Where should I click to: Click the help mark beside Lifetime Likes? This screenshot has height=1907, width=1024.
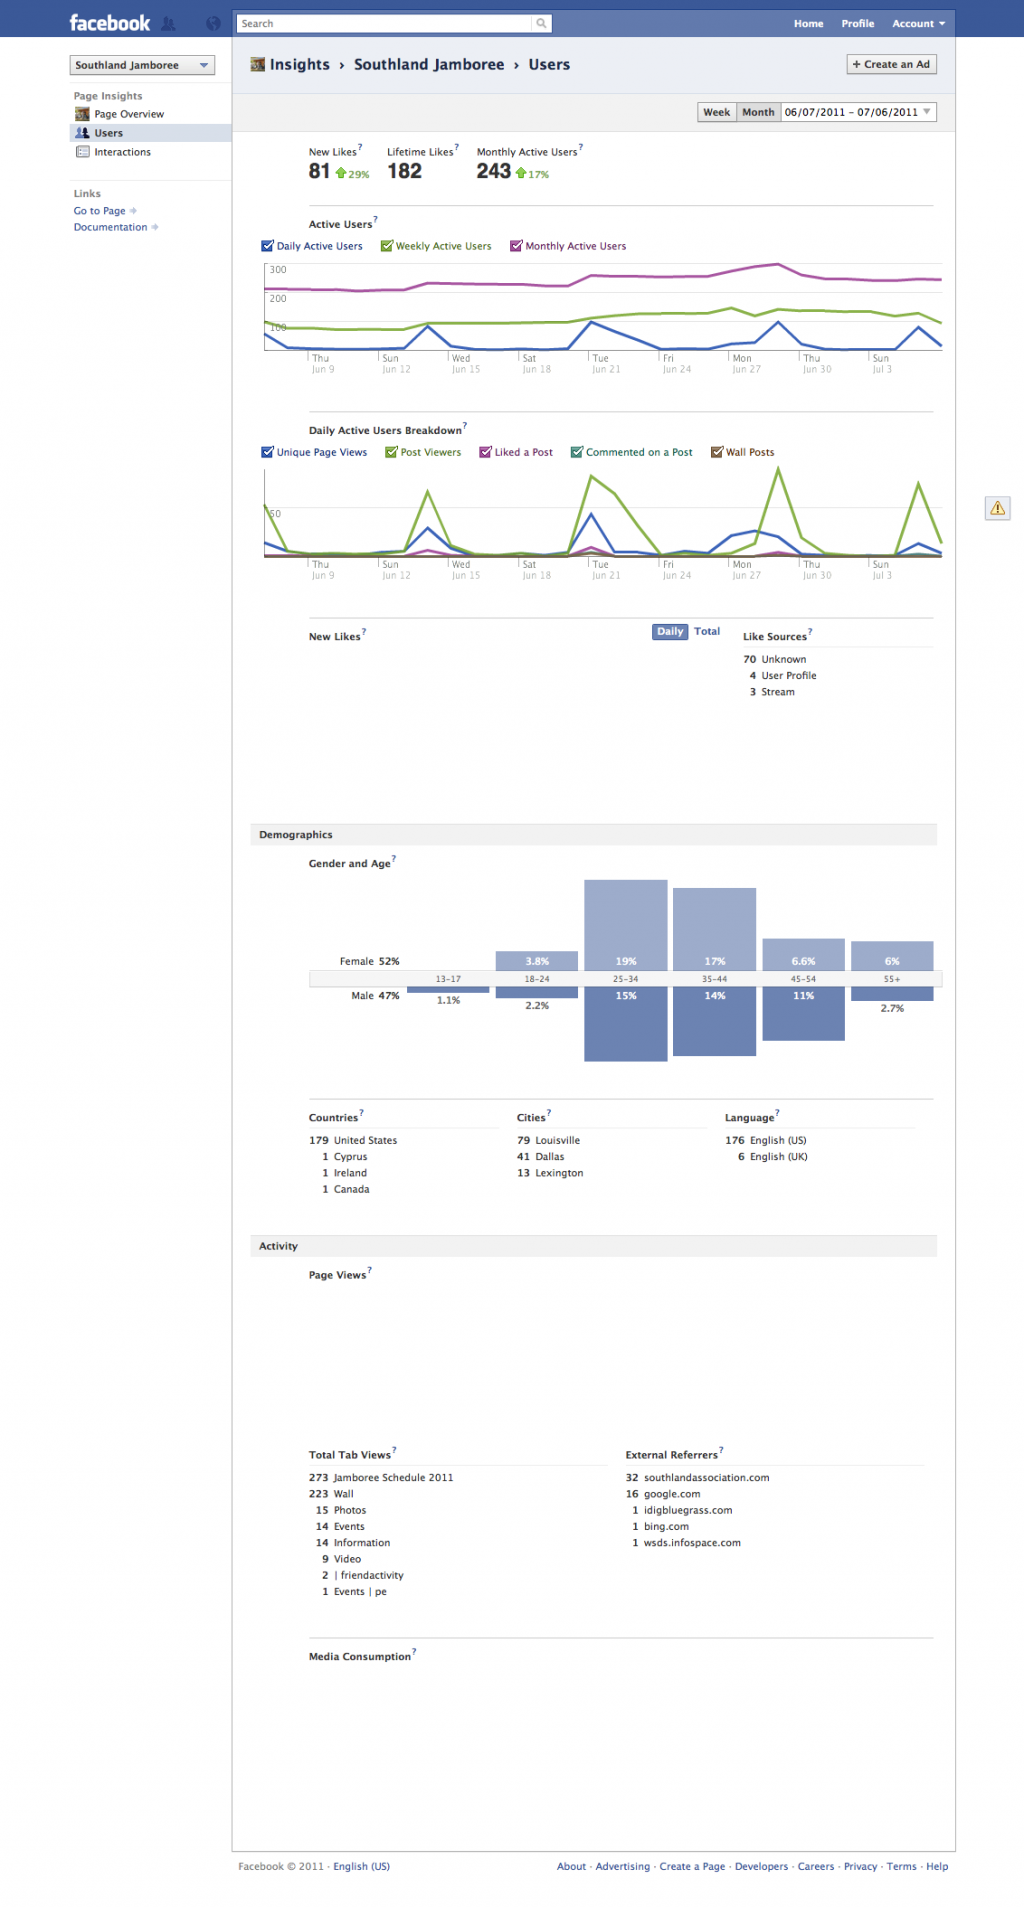point(456,147)
